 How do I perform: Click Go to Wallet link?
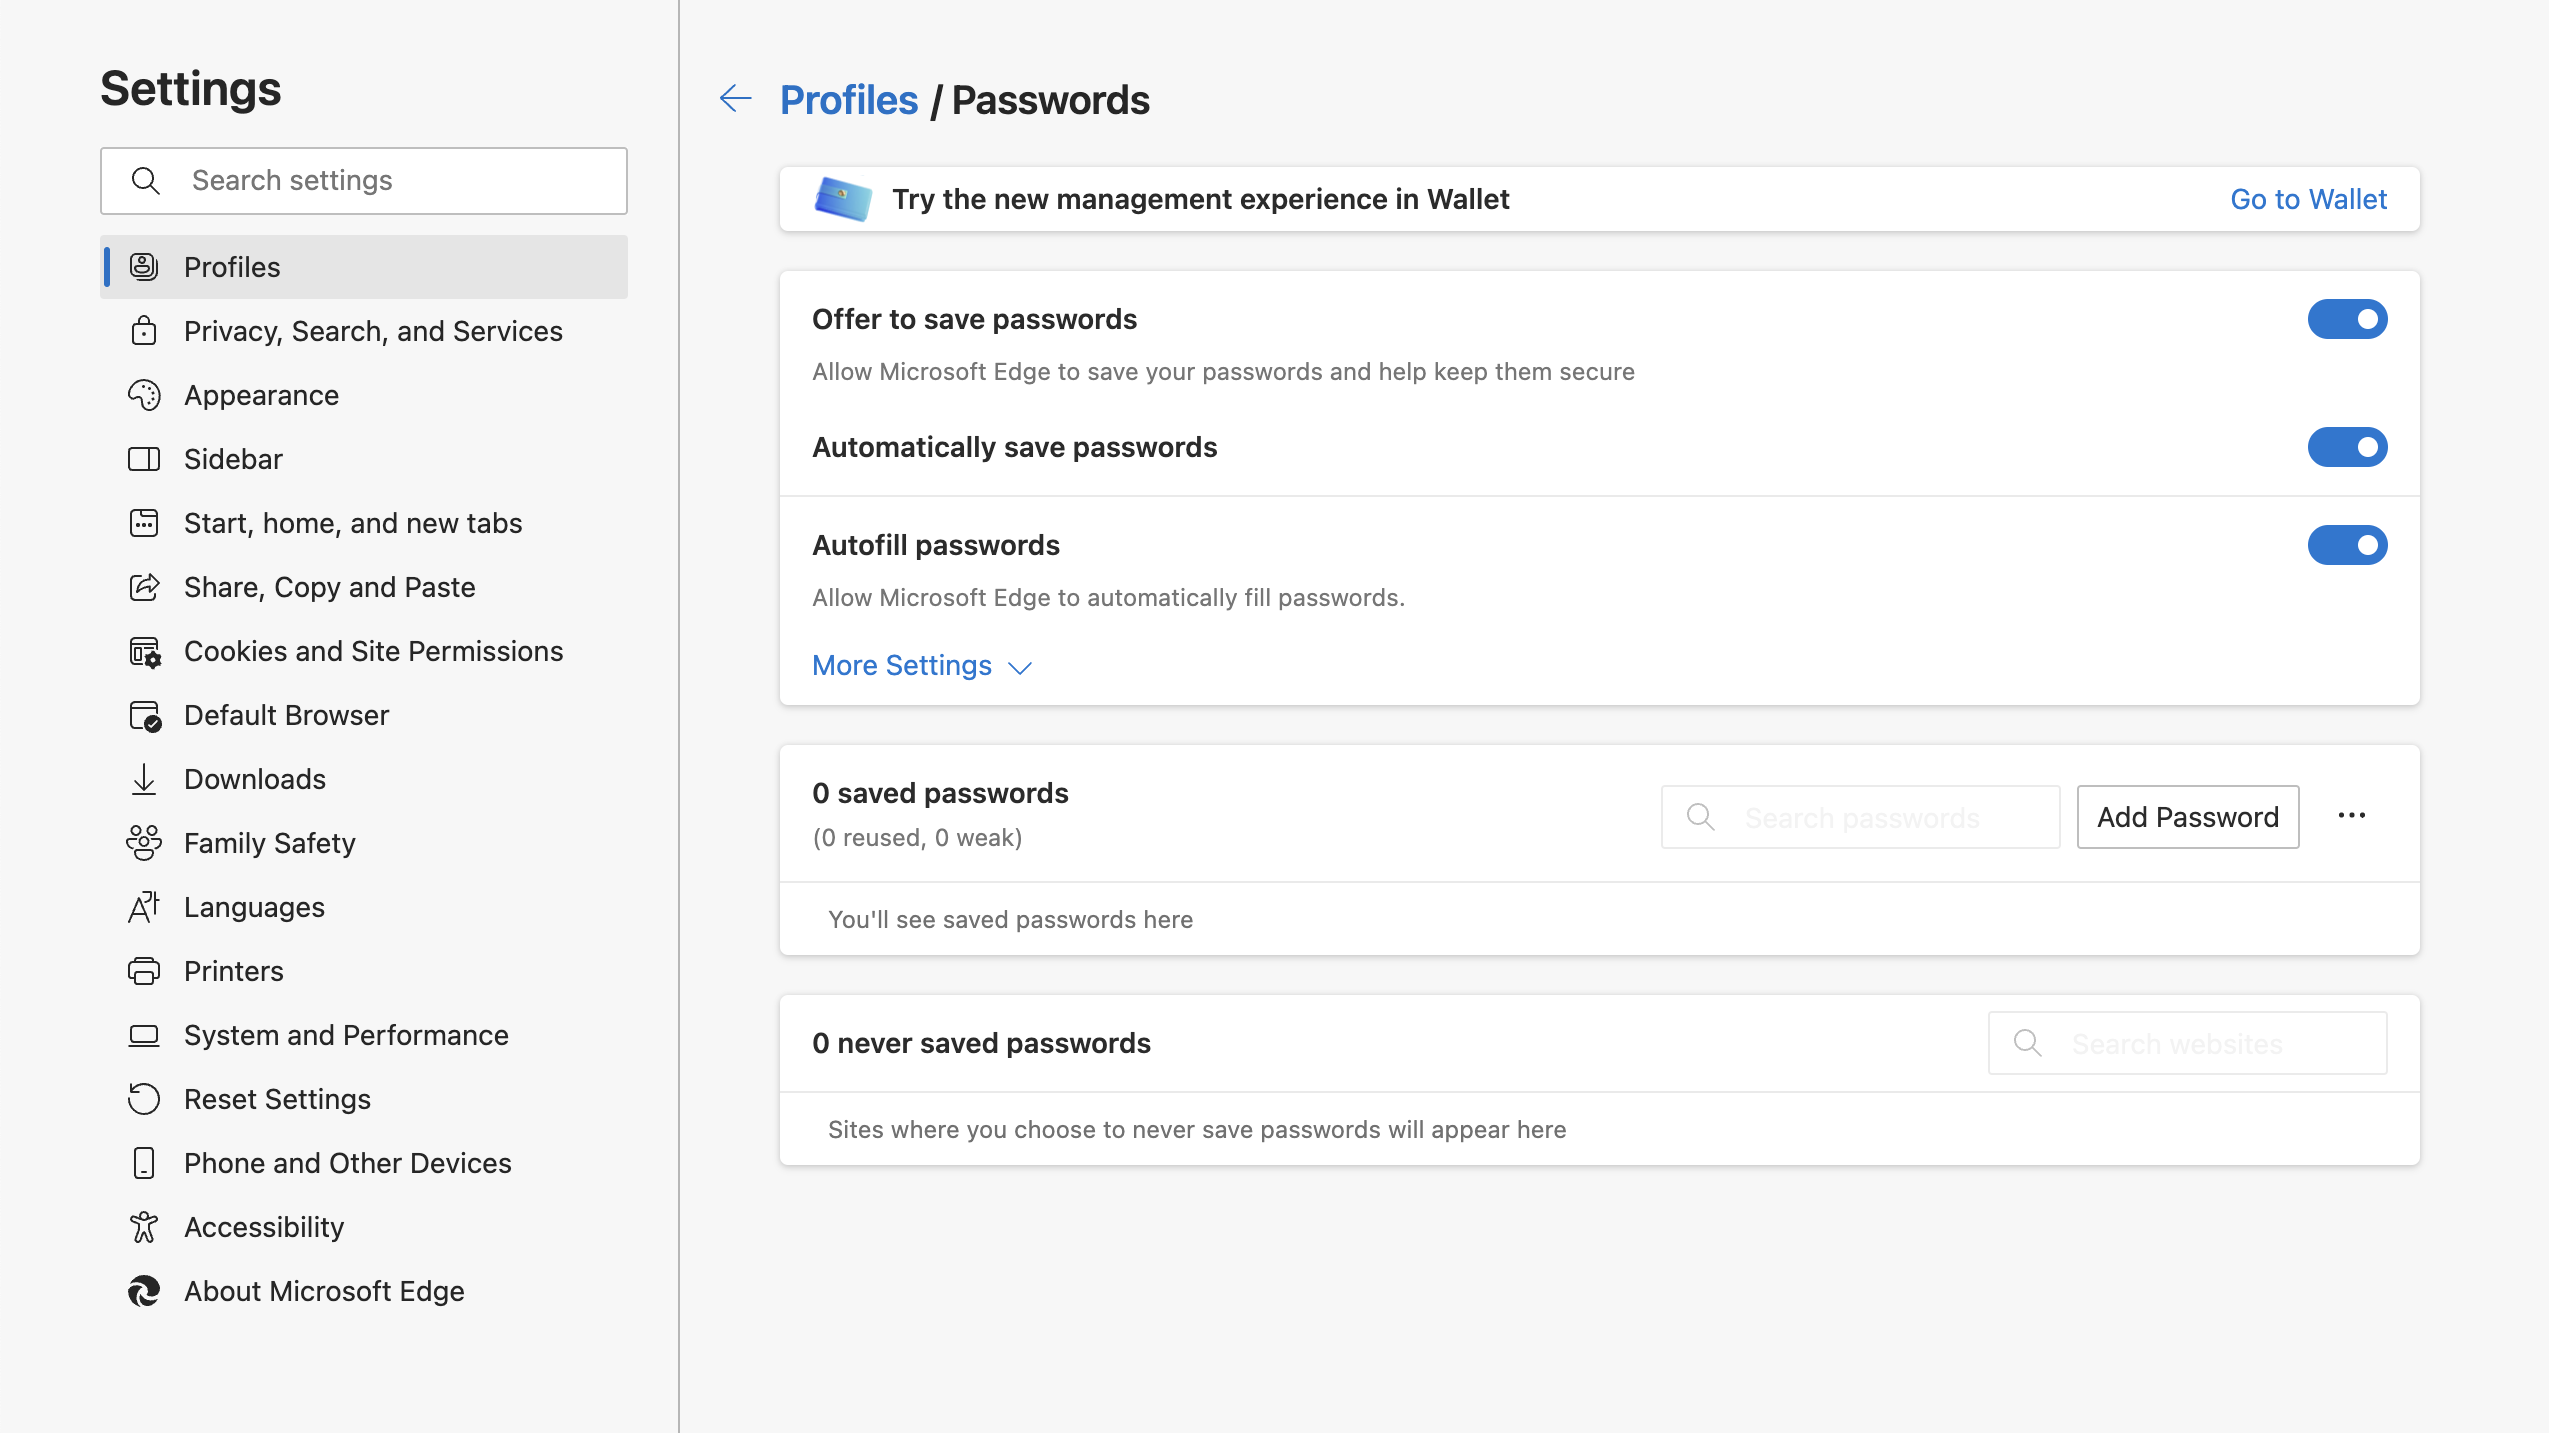coord(2311,198)
